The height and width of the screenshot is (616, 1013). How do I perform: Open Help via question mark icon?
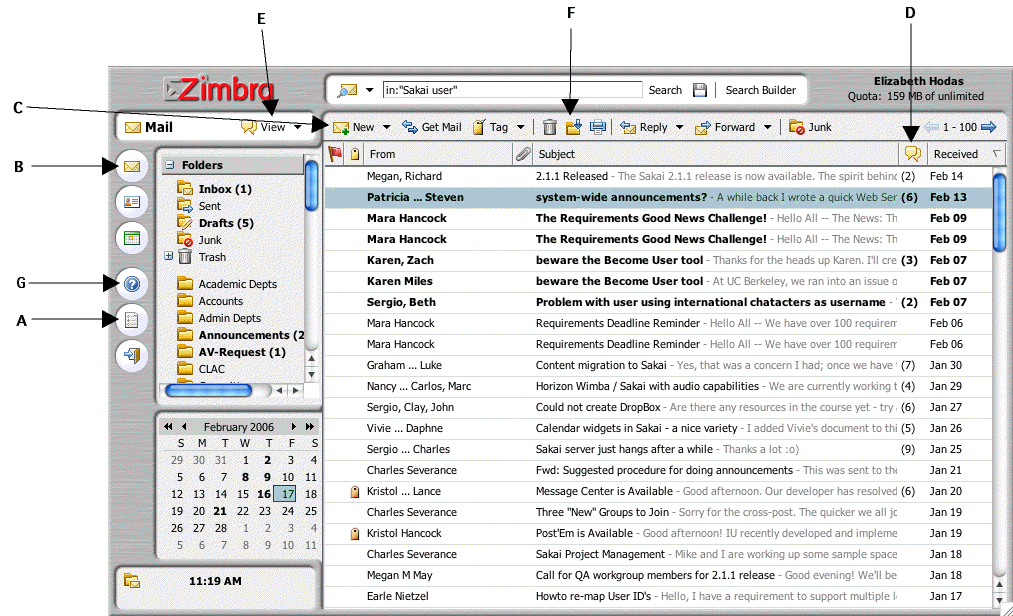(x=132, y=284)
